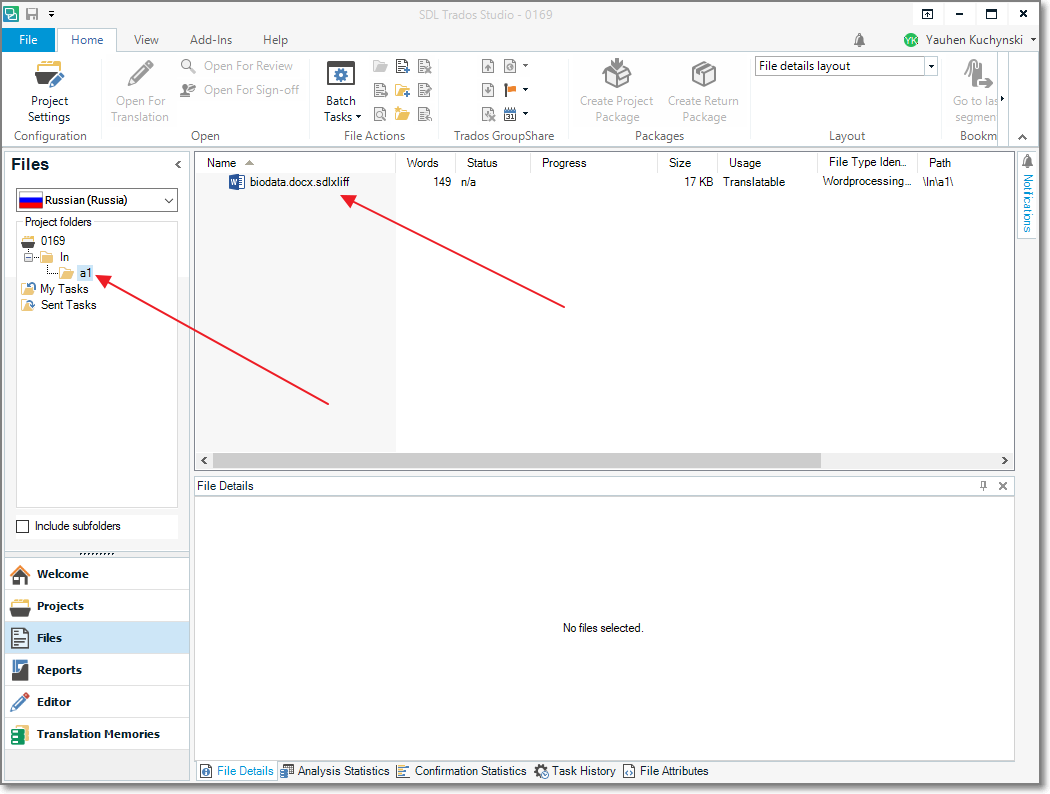Expand dropdown arrow next to globe document icon
This screenshot has width=1050, height=794.
point(526,66)
